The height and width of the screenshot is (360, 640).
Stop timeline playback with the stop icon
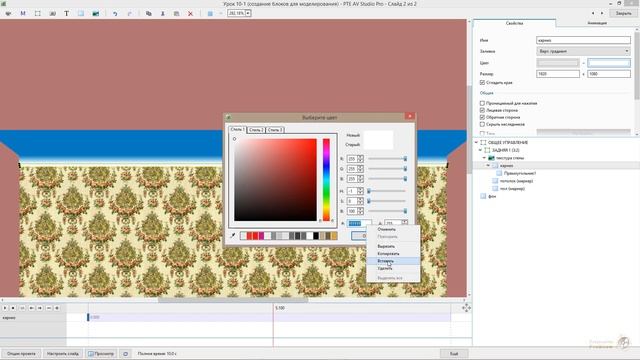click(x=13, y=308)
